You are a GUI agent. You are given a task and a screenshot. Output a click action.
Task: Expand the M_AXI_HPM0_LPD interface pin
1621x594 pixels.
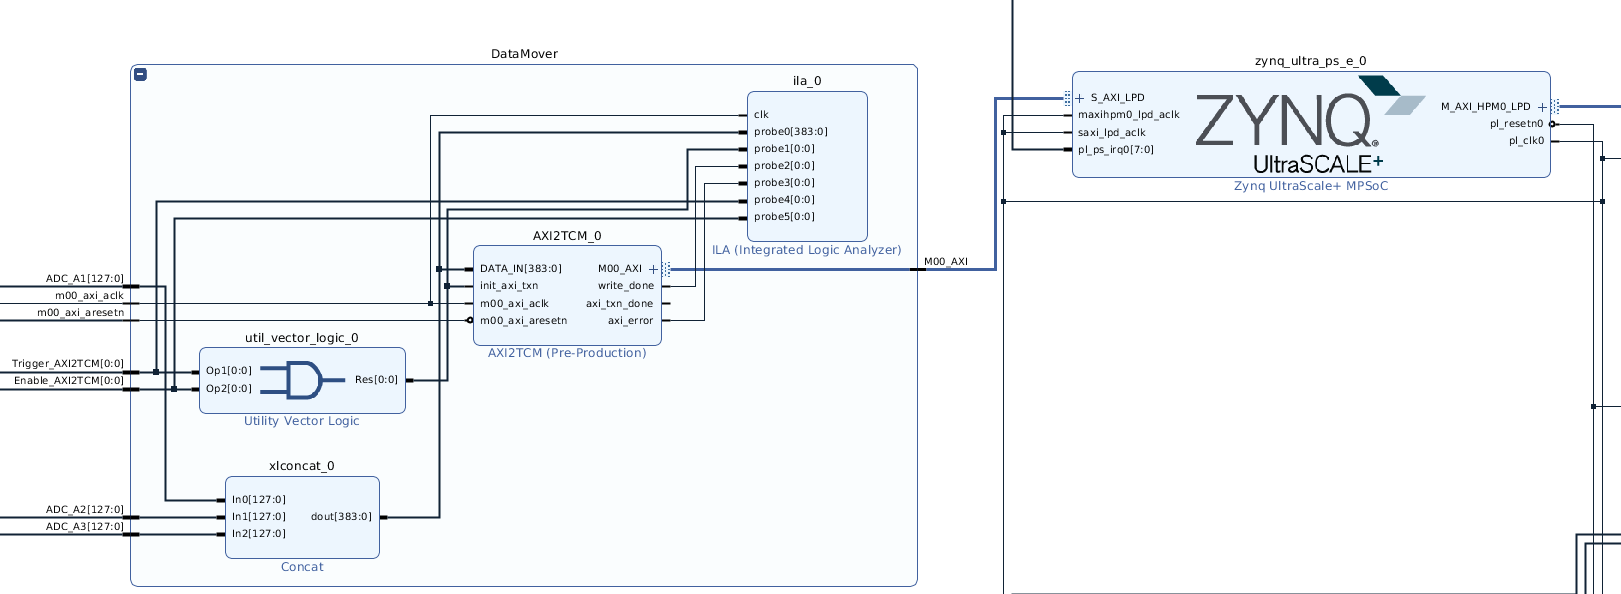1542,107
